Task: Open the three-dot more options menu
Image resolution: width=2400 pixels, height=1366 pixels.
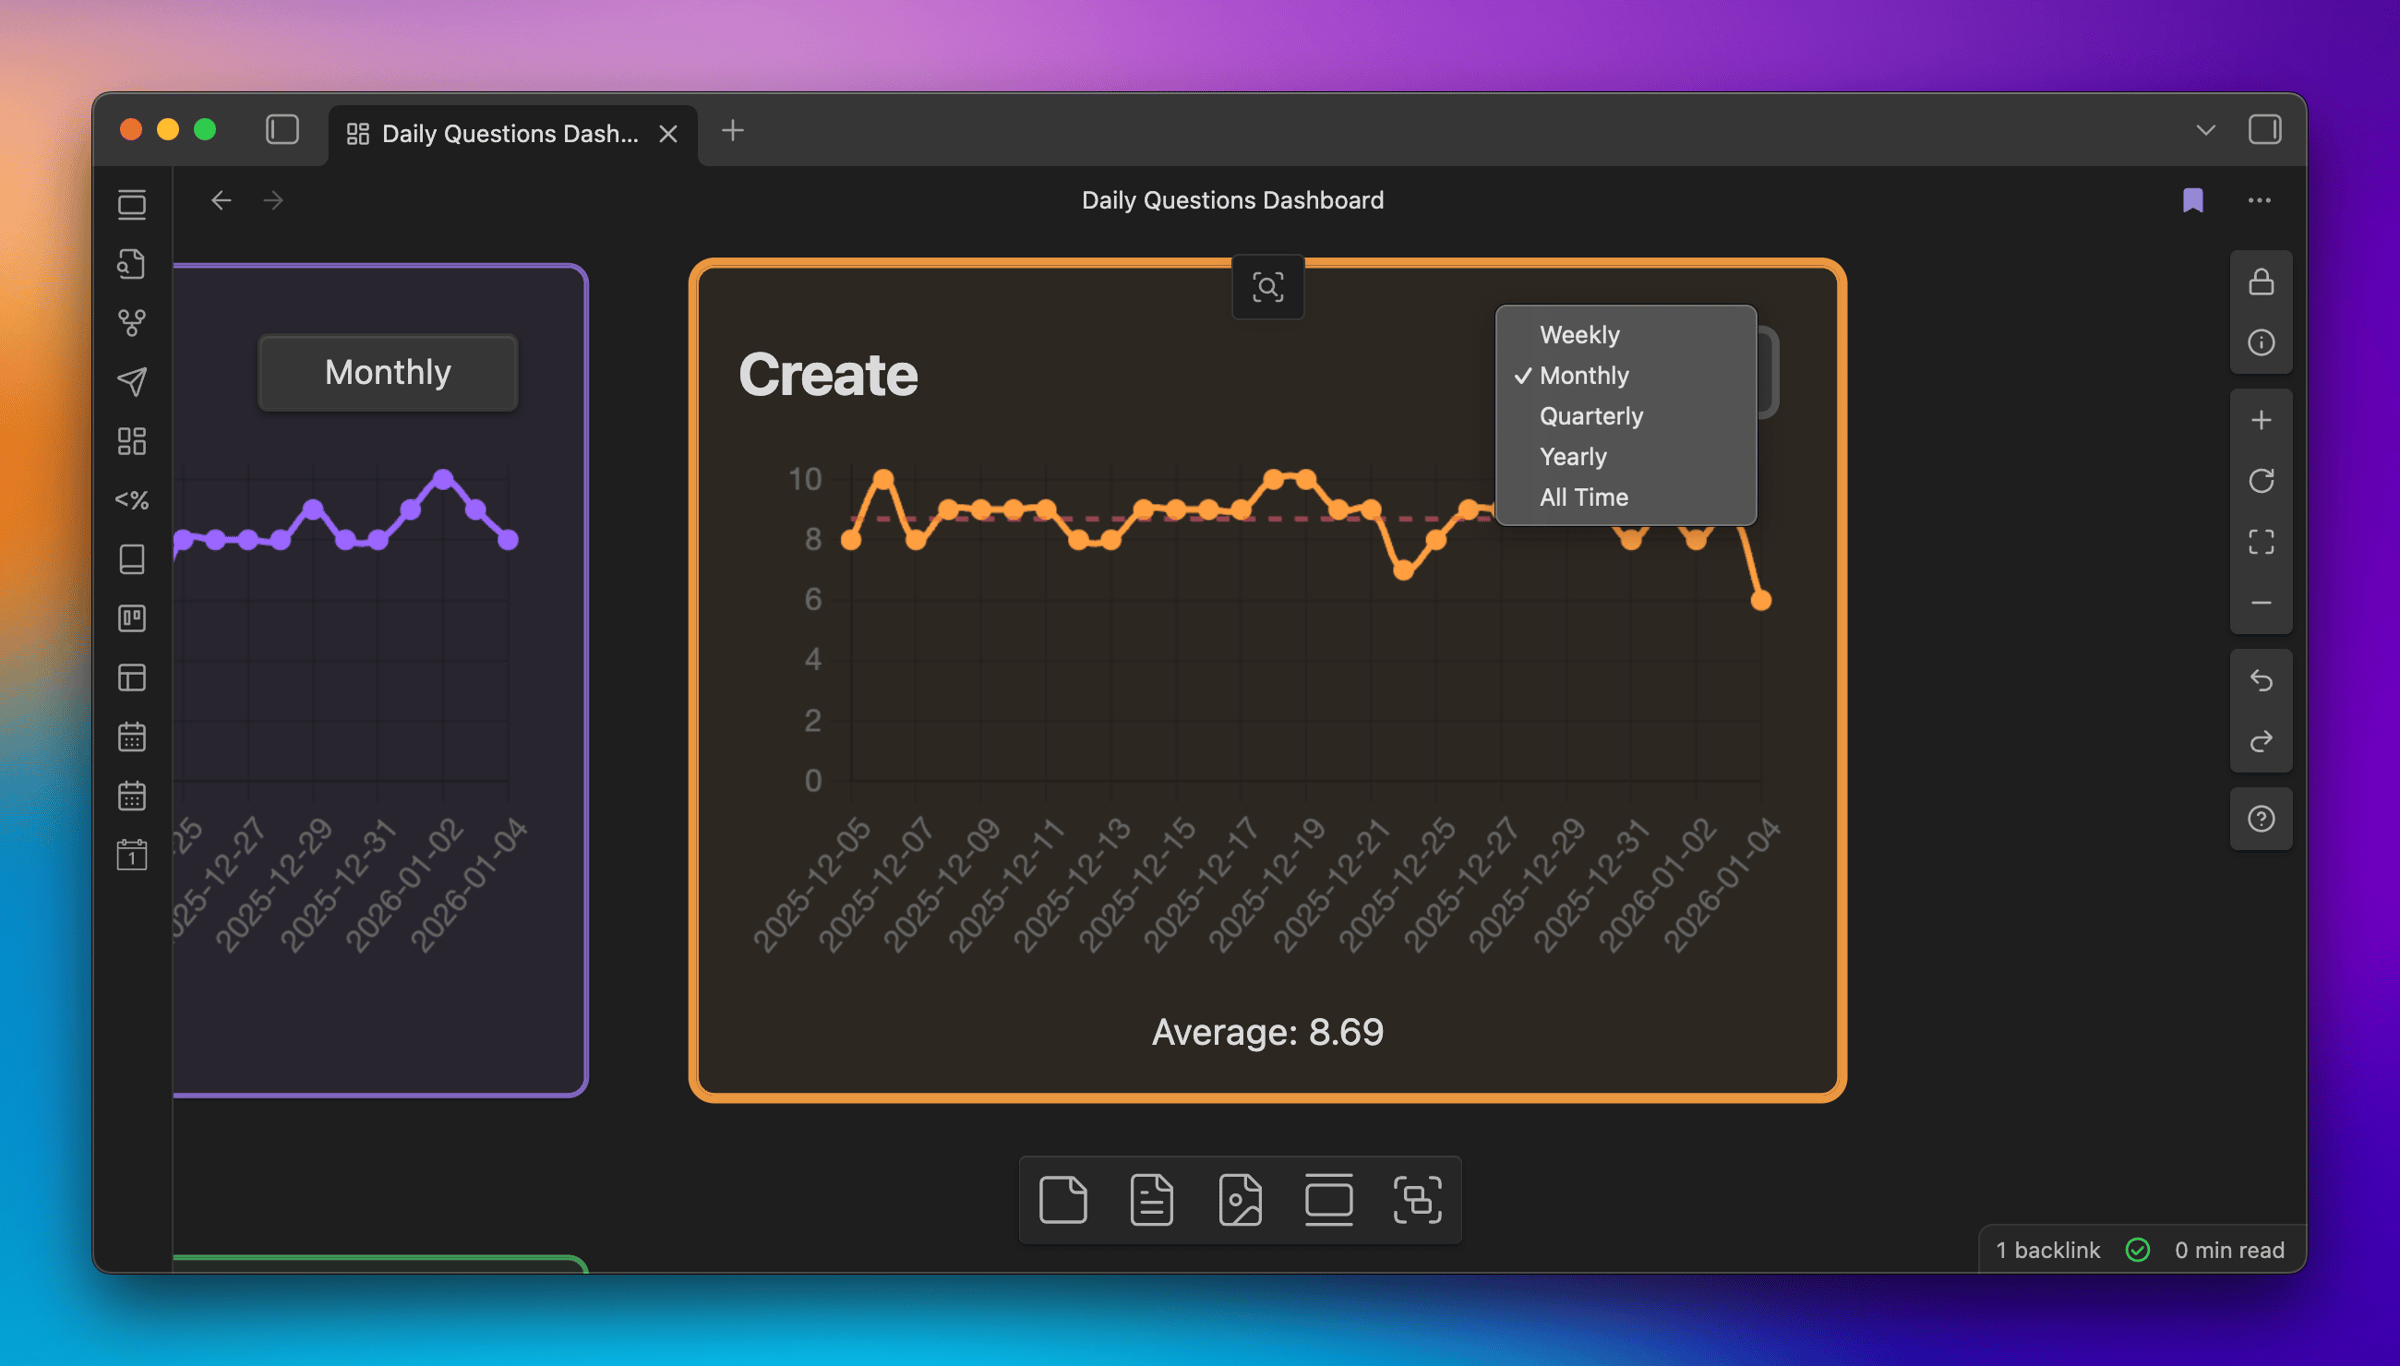Action: coord(2259,201)
